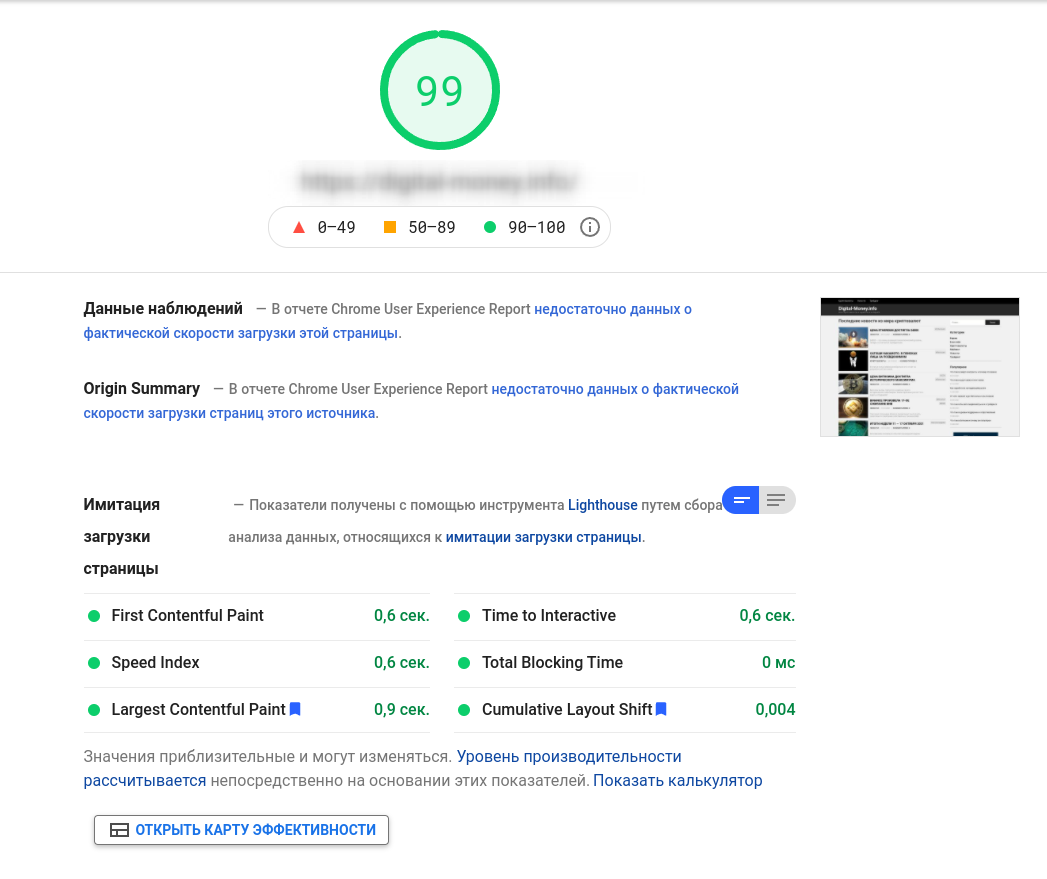This screenshot has width=1047, height=879.
Task: Click the table icon in the open treemap button
Action: tap(120, 830)
